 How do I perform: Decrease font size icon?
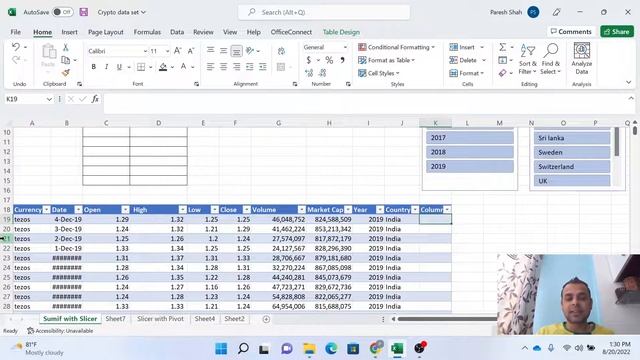point(191,51)
